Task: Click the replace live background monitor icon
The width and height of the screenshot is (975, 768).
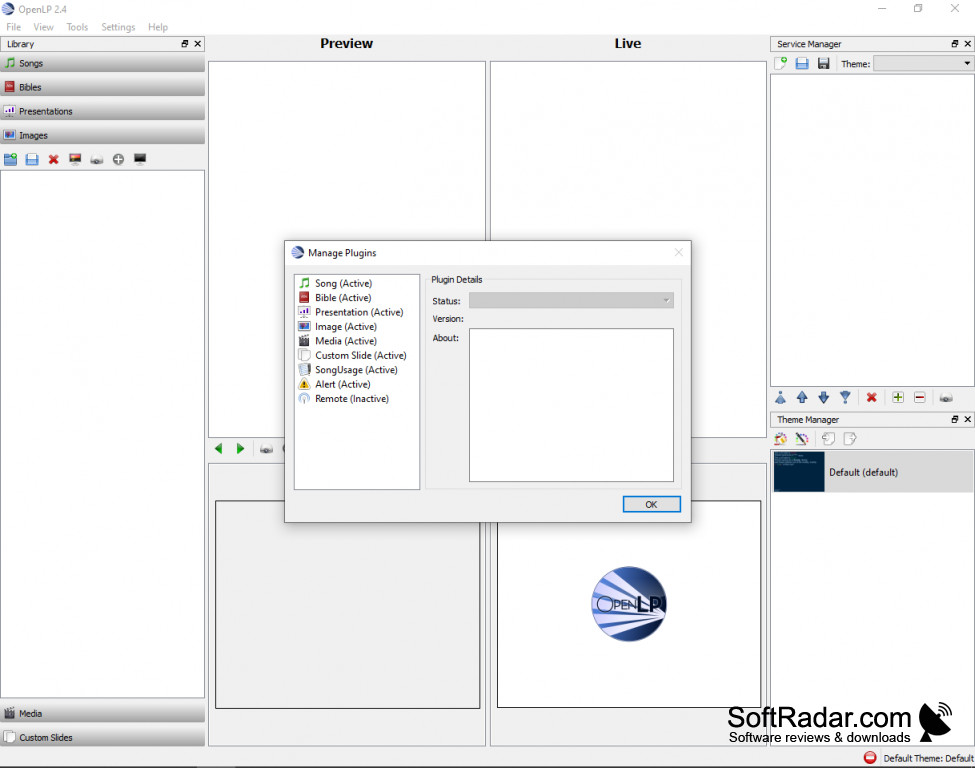Action: [x=140, y=159]
